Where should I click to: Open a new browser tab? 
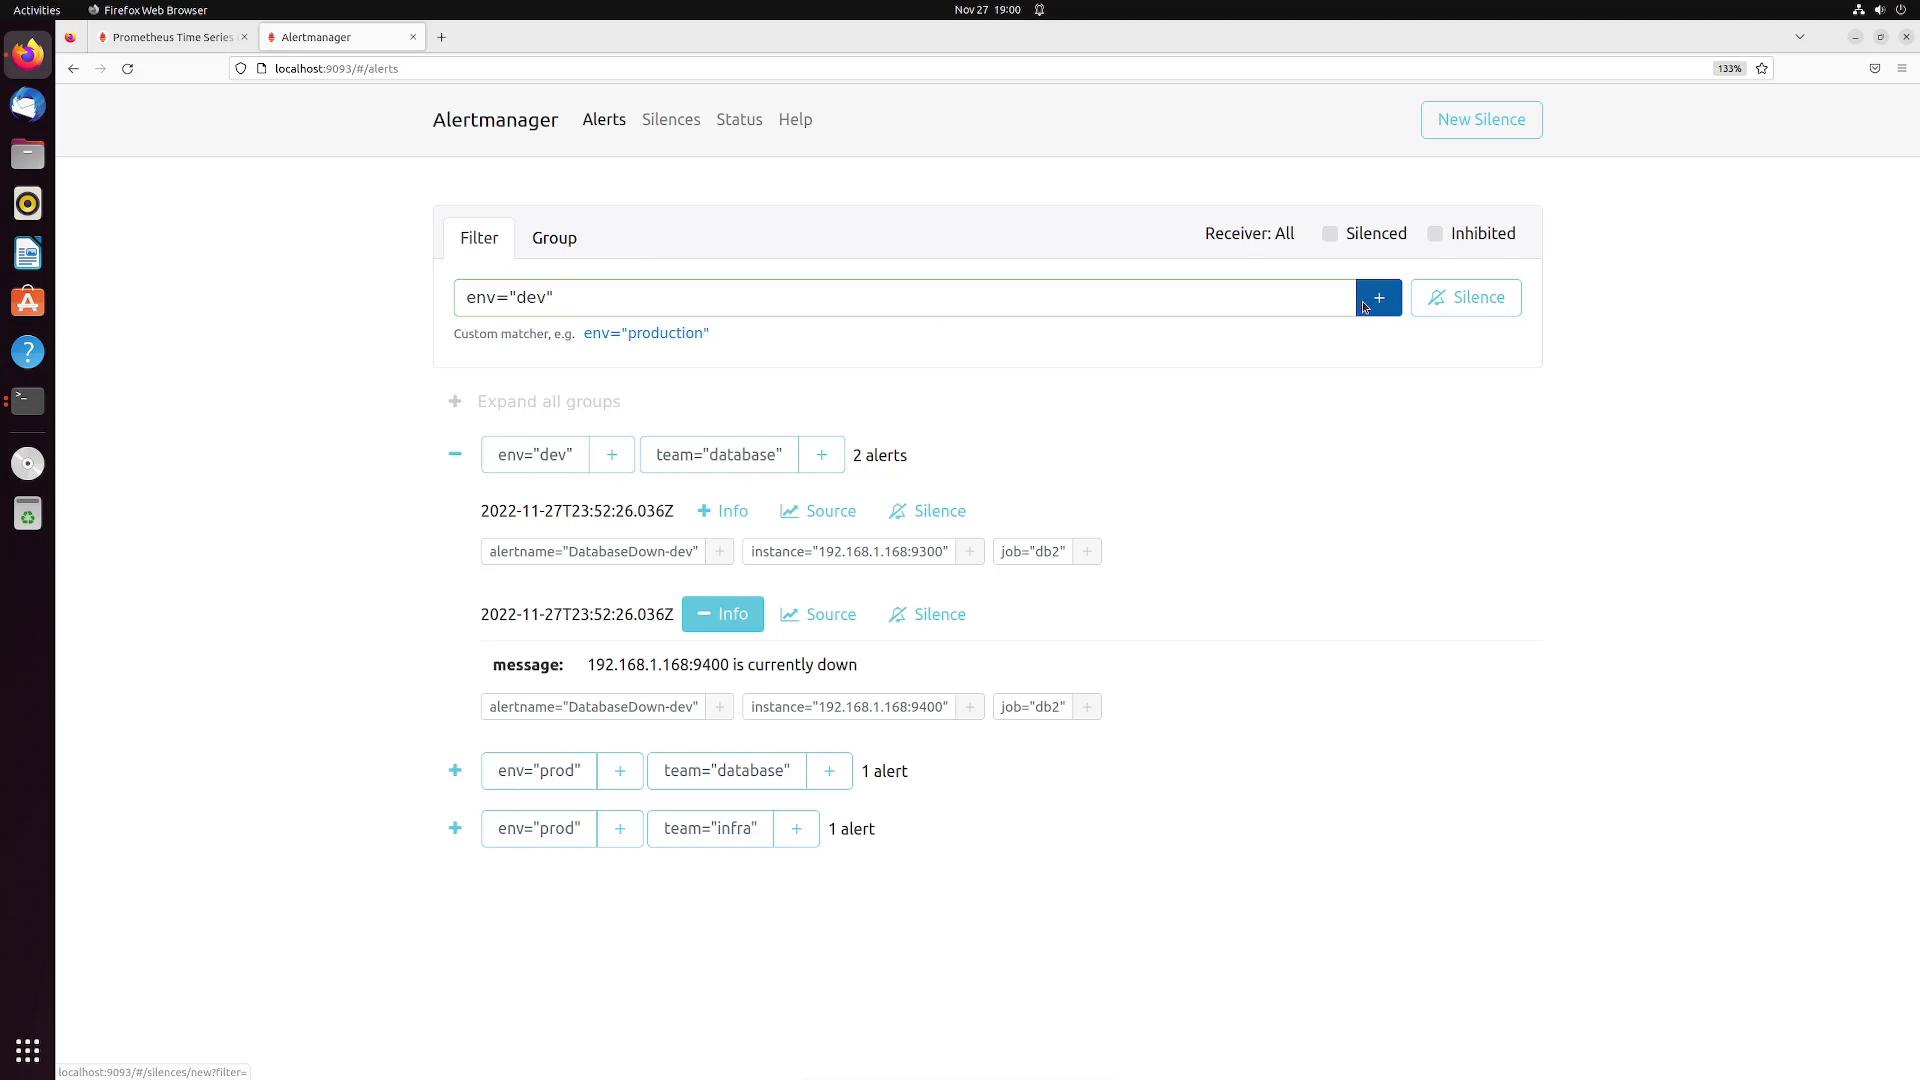(x=441, y=37)
